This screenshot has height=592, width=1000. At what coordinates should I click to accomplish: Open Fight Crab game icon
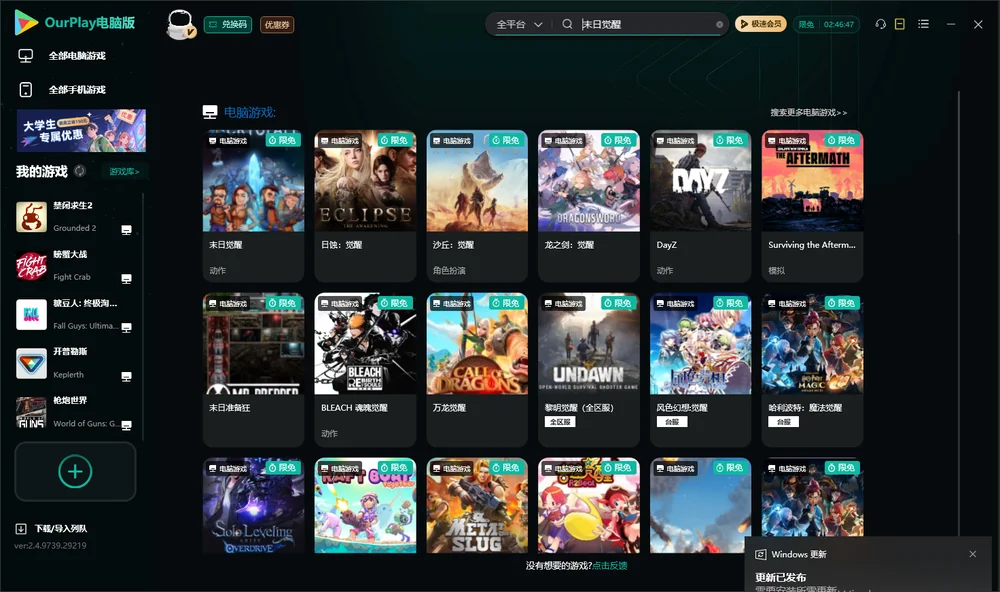tap(31, 265)
